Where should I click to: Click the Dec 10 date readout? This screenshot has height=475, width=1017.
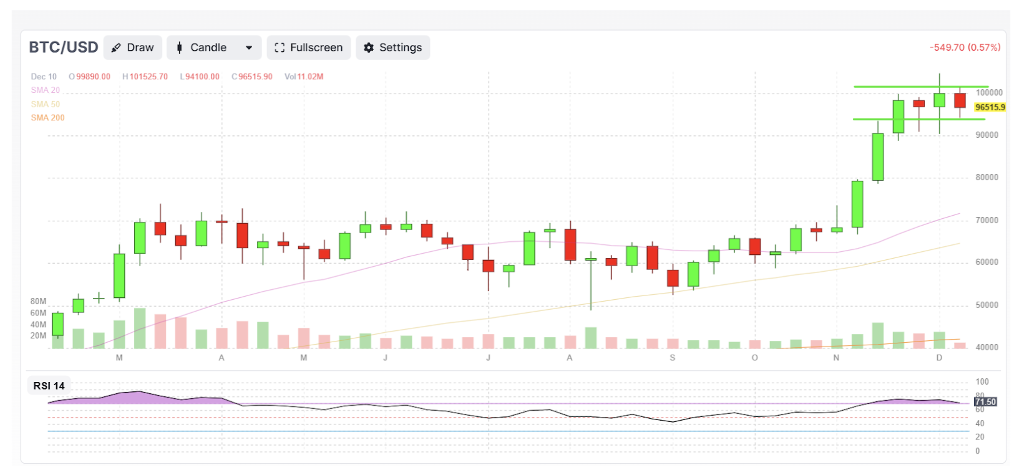[x=43, y=77]
